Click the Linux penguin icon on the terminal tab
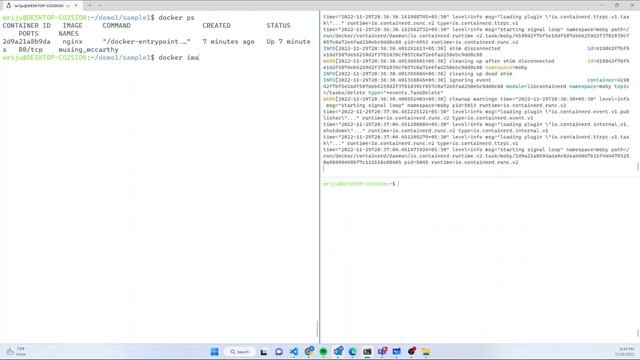This screenshot has width=640, height=360. pos(9,5)
